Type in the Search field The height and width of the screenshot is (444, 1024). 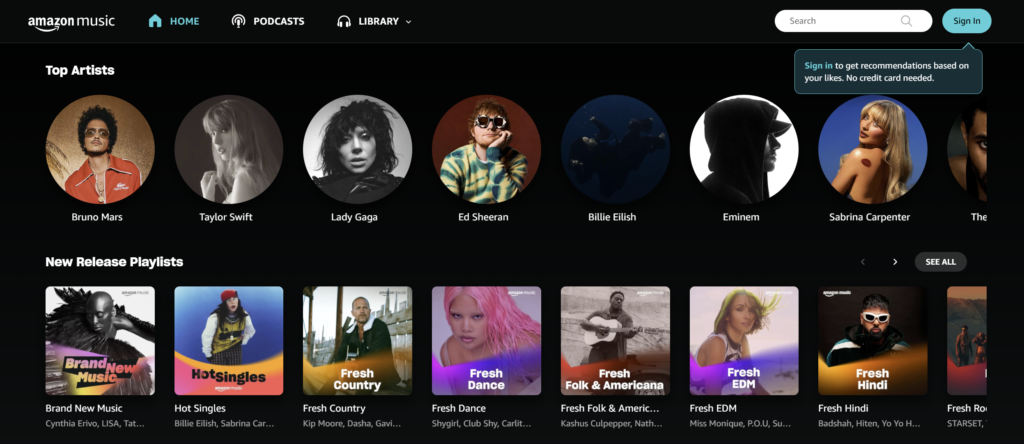click(840, 21)
